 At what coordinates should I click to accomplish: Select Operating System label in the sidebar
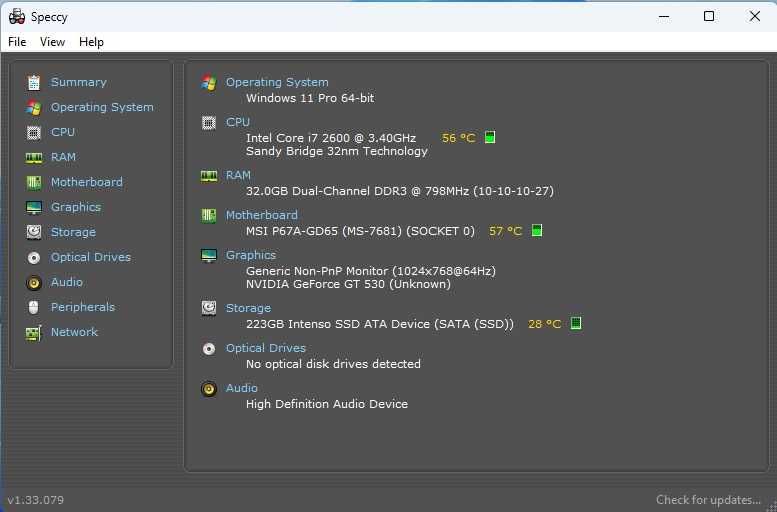click(x=102, y=107)
